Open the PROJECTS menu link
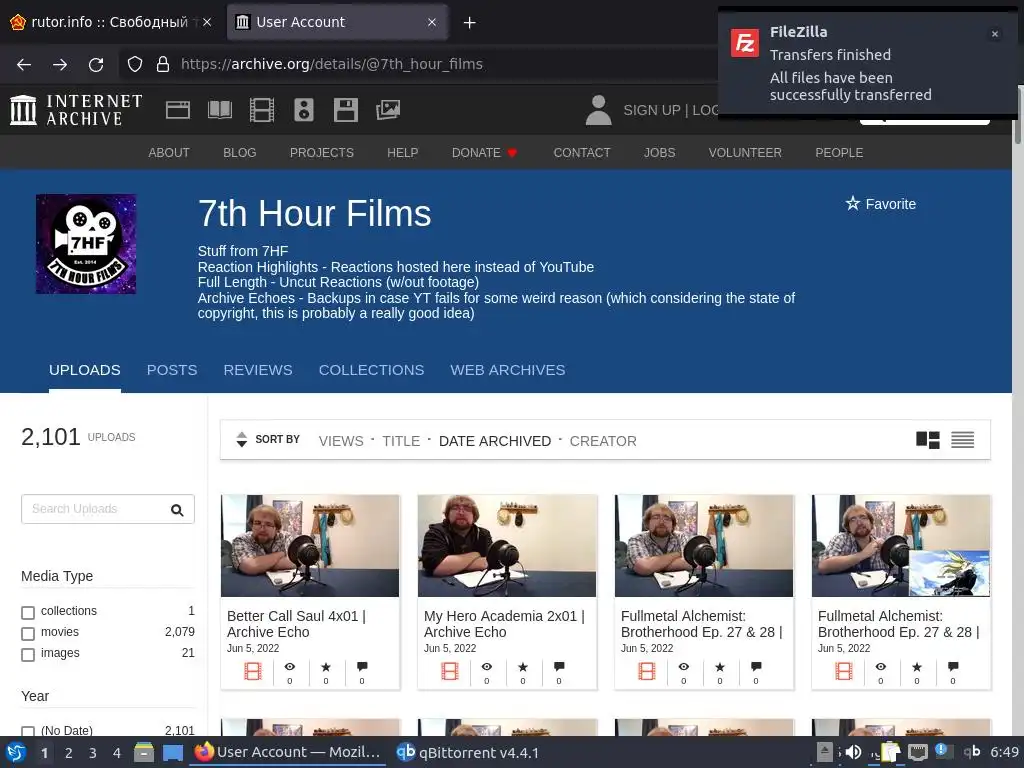 click(322, 152)
